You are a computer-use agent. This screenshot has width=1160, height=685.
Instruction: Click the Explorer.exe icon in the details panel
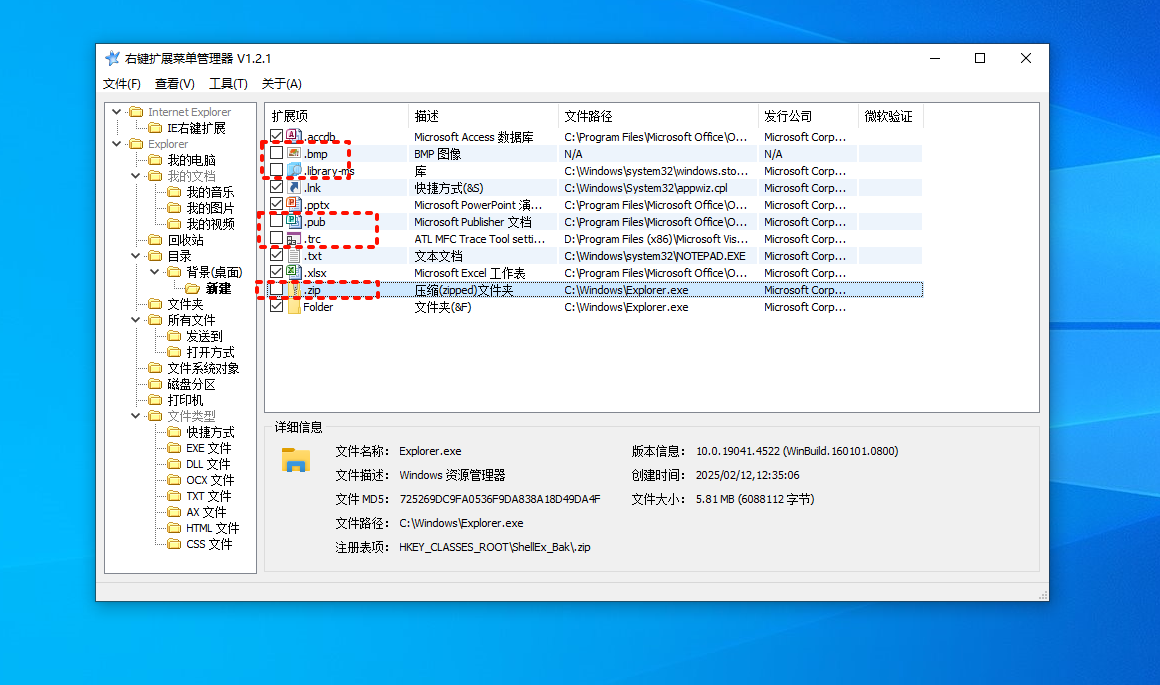click(x=295, y=460)
